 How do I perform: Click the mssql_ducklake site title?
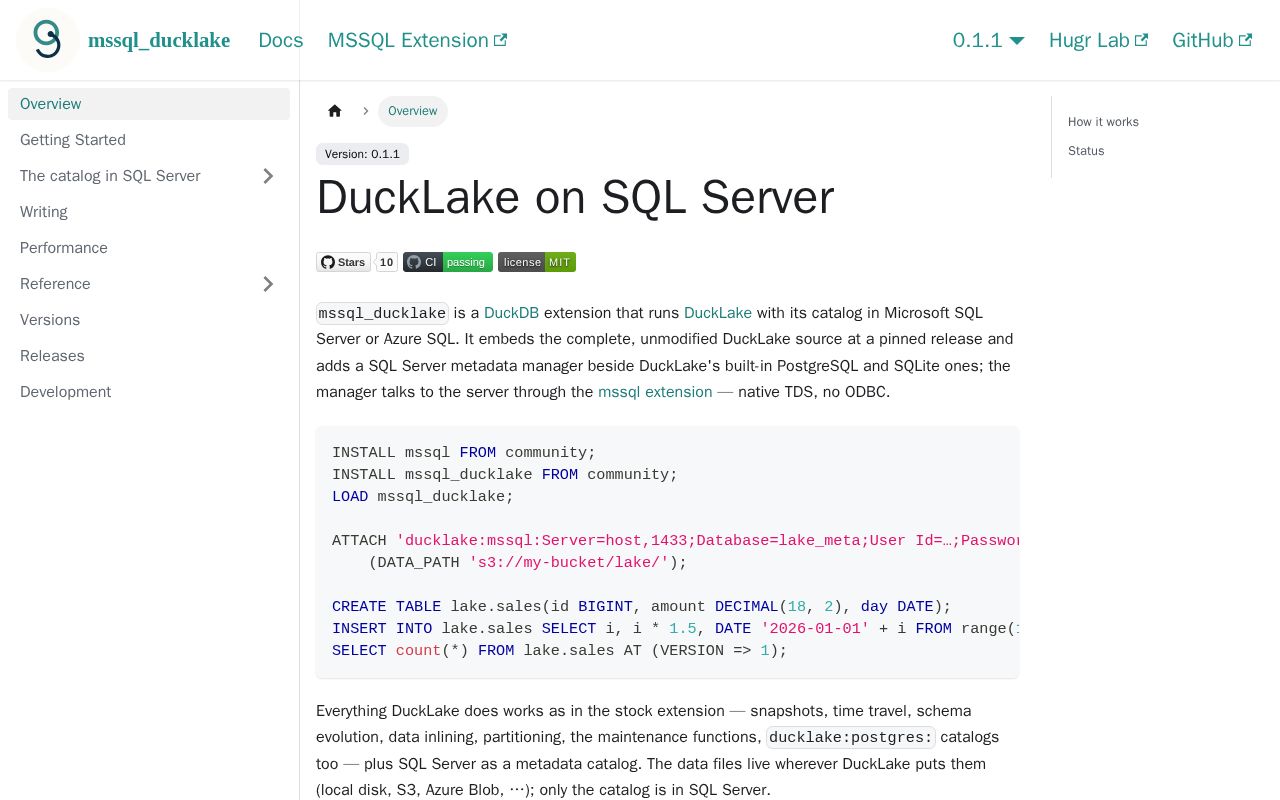pyautogui.click(x=159, y=40)
